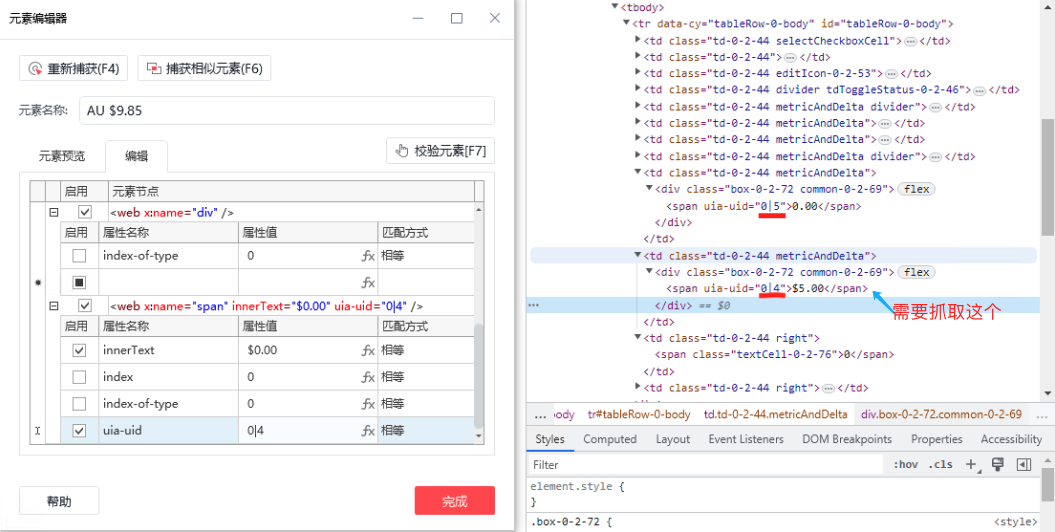Collapse the tbody node in DevTools
Screen dimensions: 1055x532
pos(614,7)
